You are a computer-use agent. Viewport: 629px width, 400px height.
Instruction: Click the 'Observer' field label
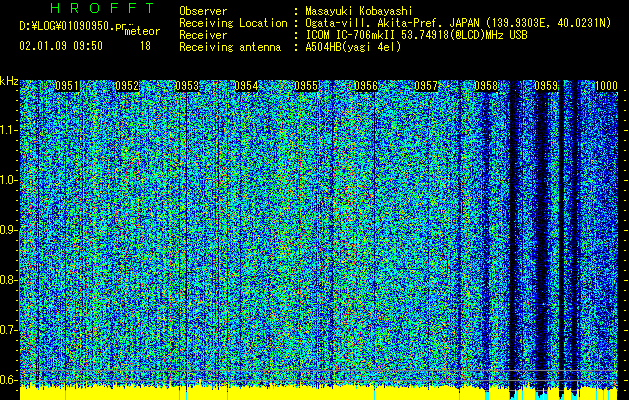pos(203,11)
